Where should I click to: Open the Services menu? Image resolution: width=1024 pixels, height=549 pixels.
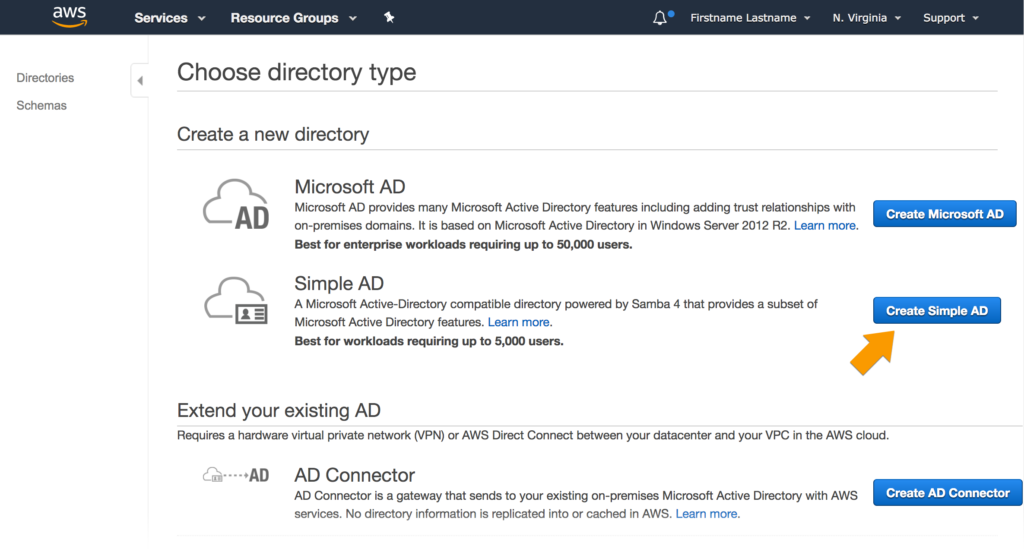(x=170, y=18)
